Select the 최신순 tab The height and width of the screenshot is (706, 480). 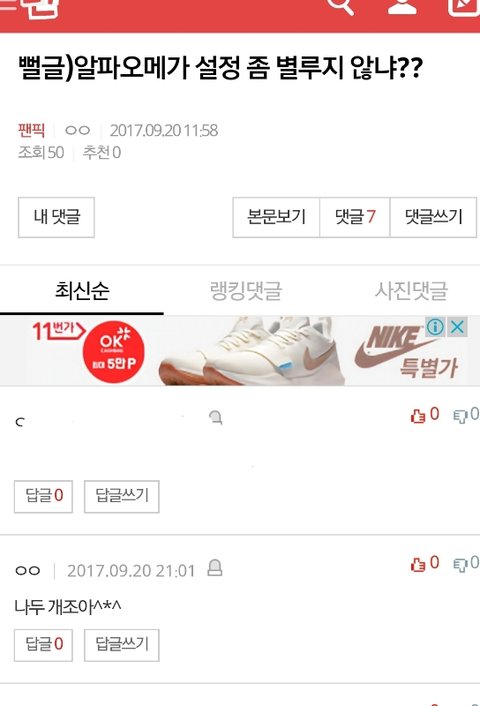pyautogui.click(x=82, y=290)
